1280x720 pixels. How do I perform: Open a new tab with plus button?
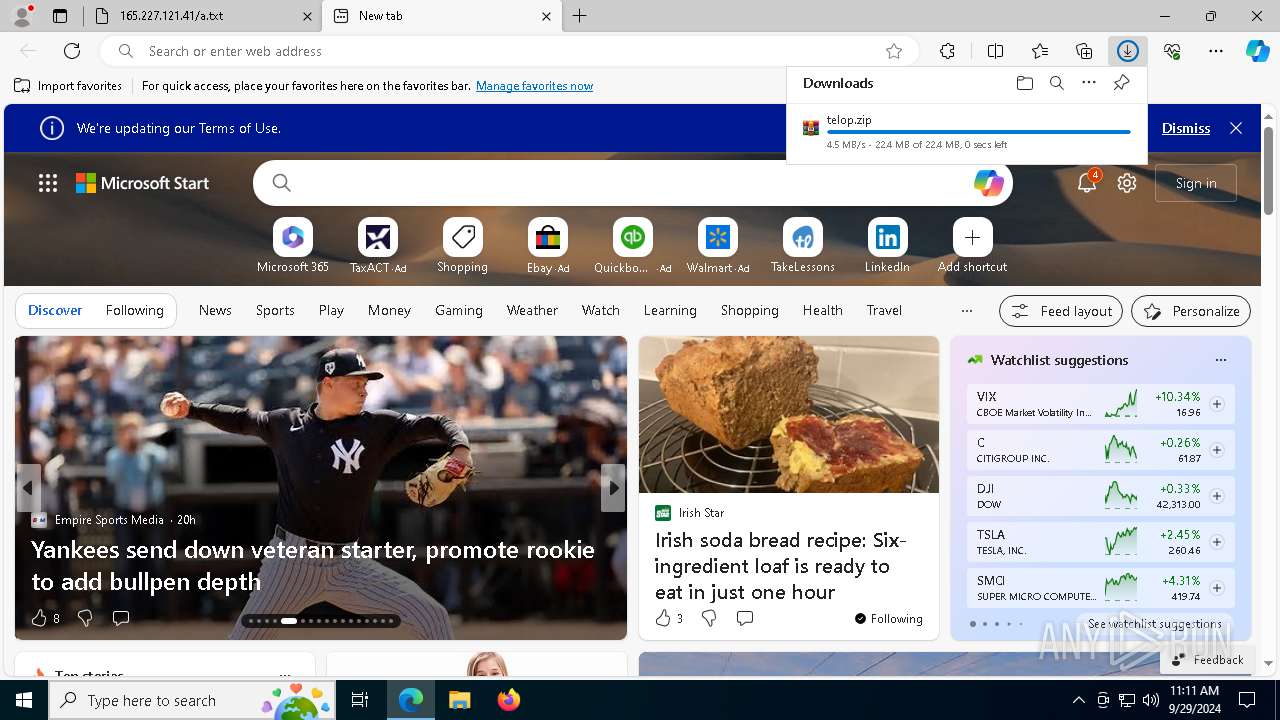pyautogui.click(x=579, y=16)
